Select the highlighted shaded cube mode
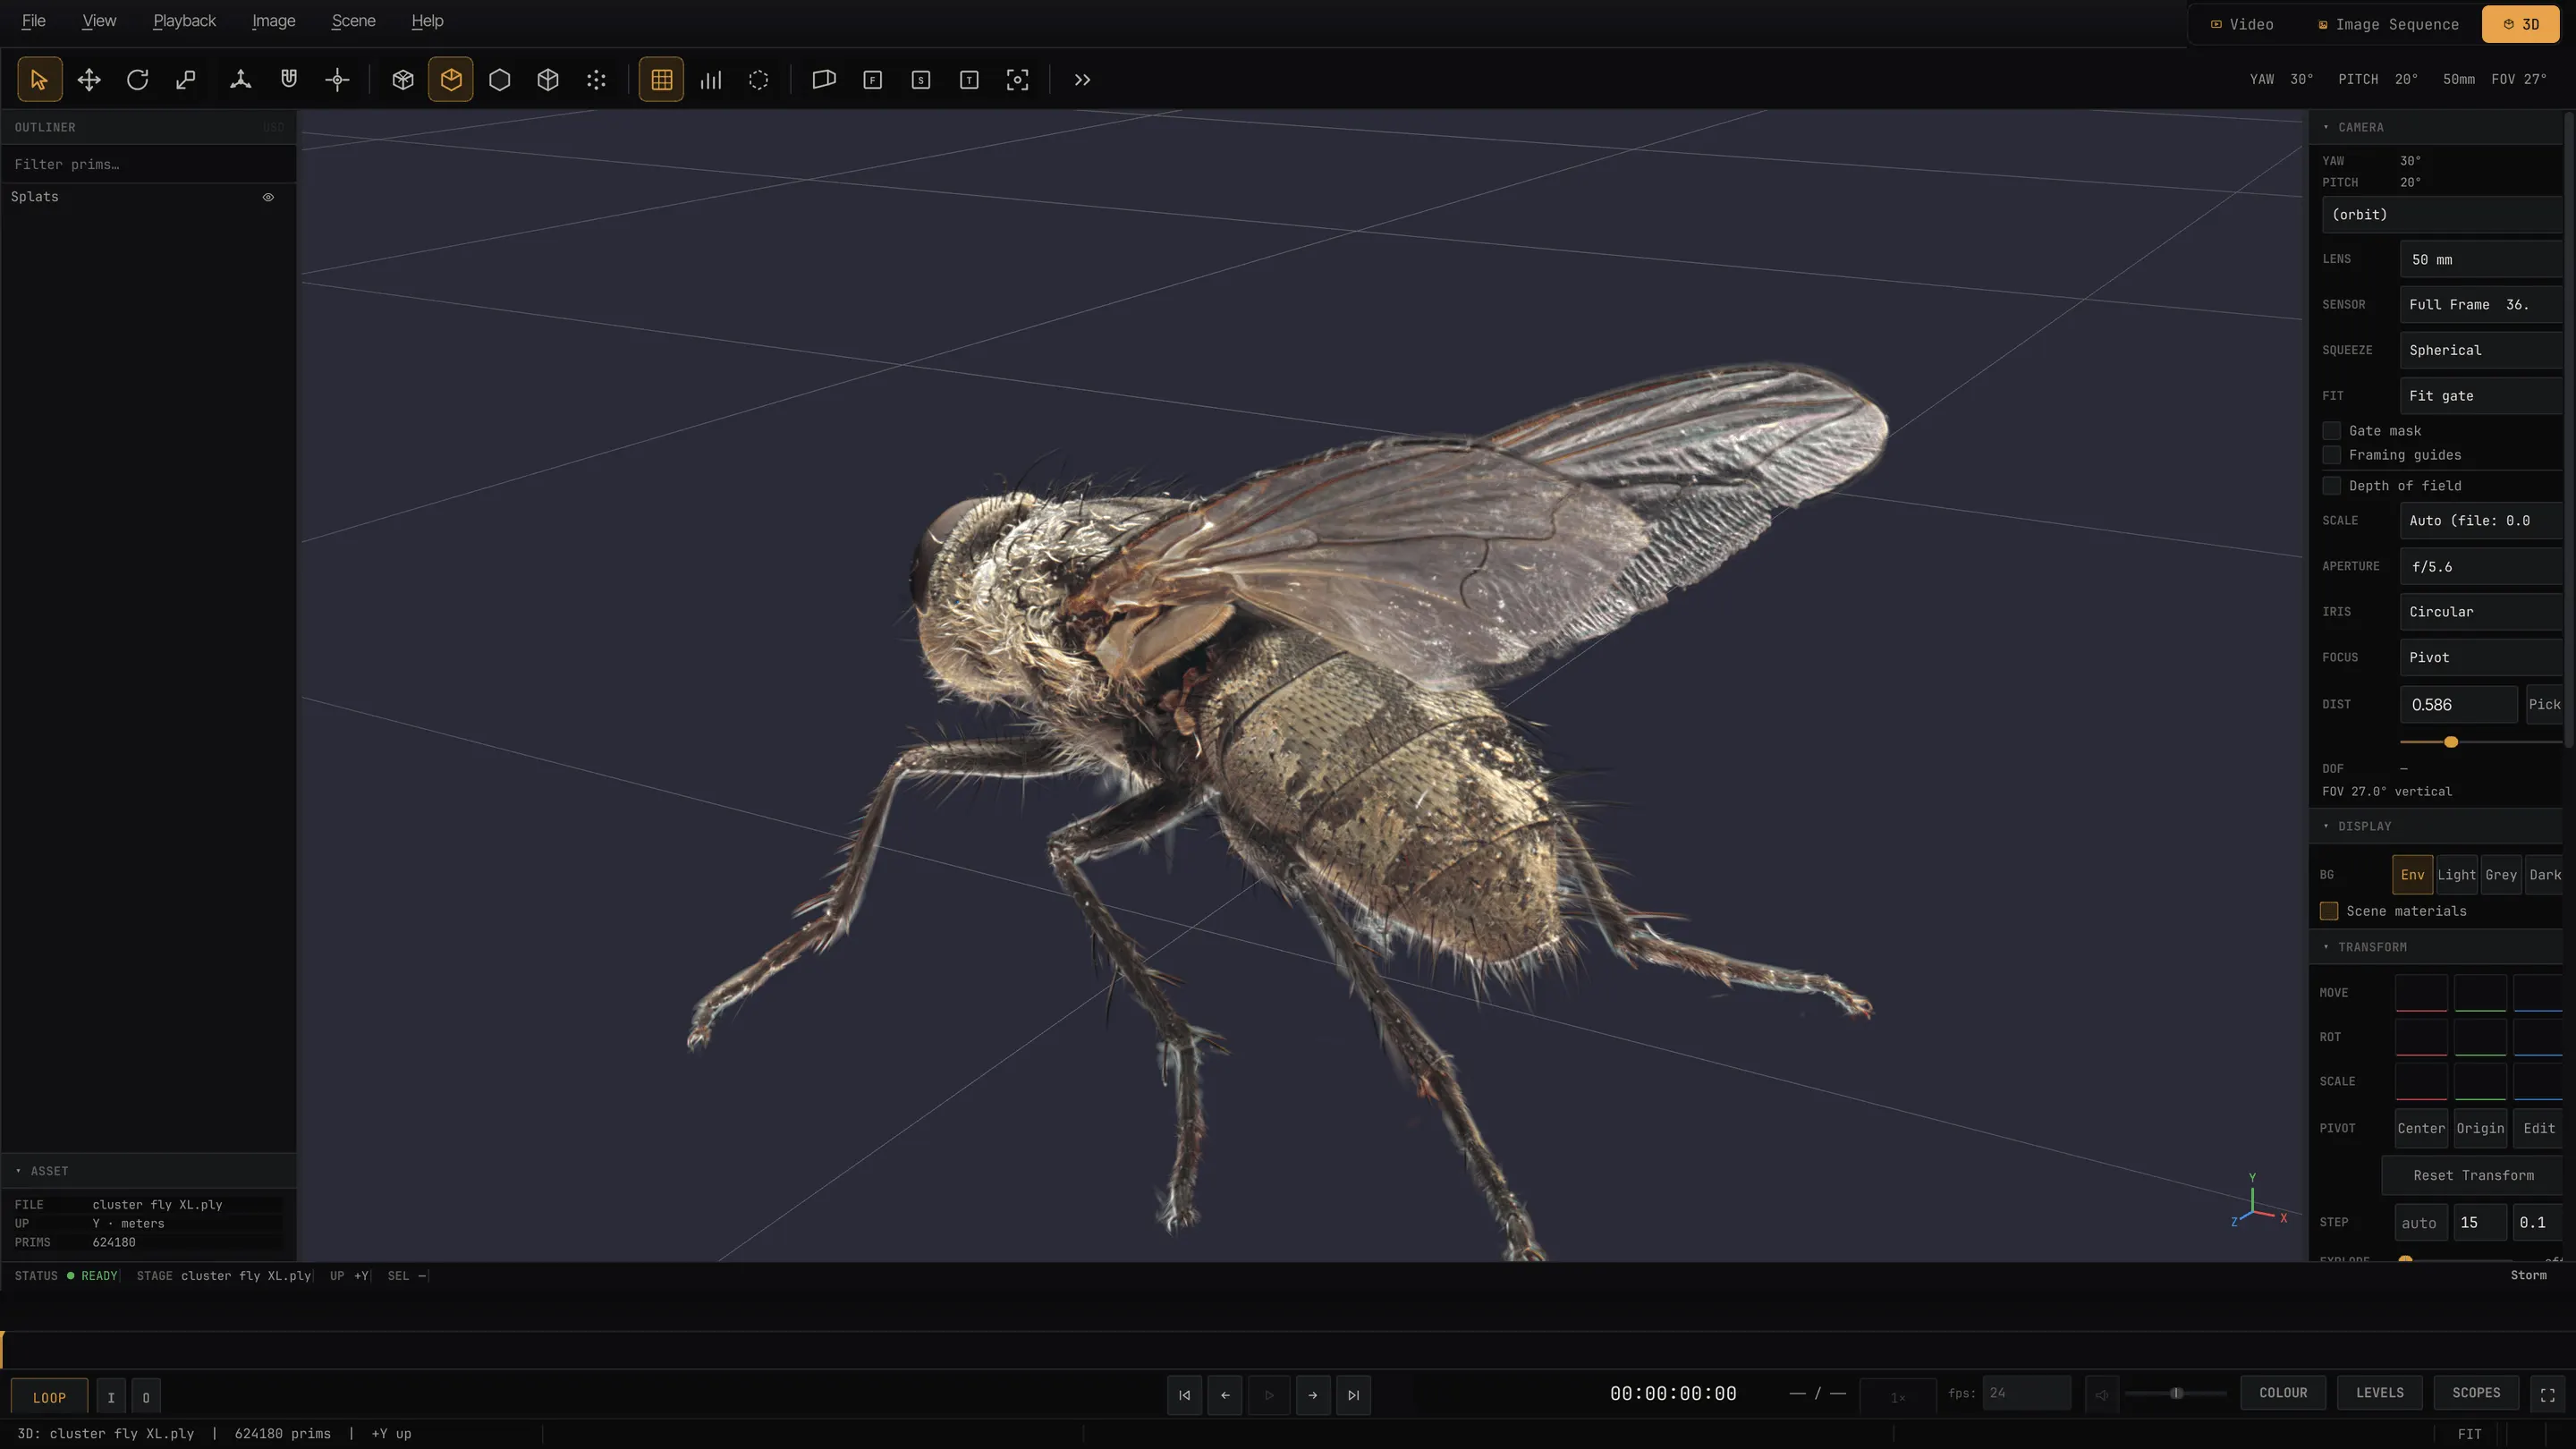Image resolution: width=2576 pixels, height=1449 pixels. [451, 80]
